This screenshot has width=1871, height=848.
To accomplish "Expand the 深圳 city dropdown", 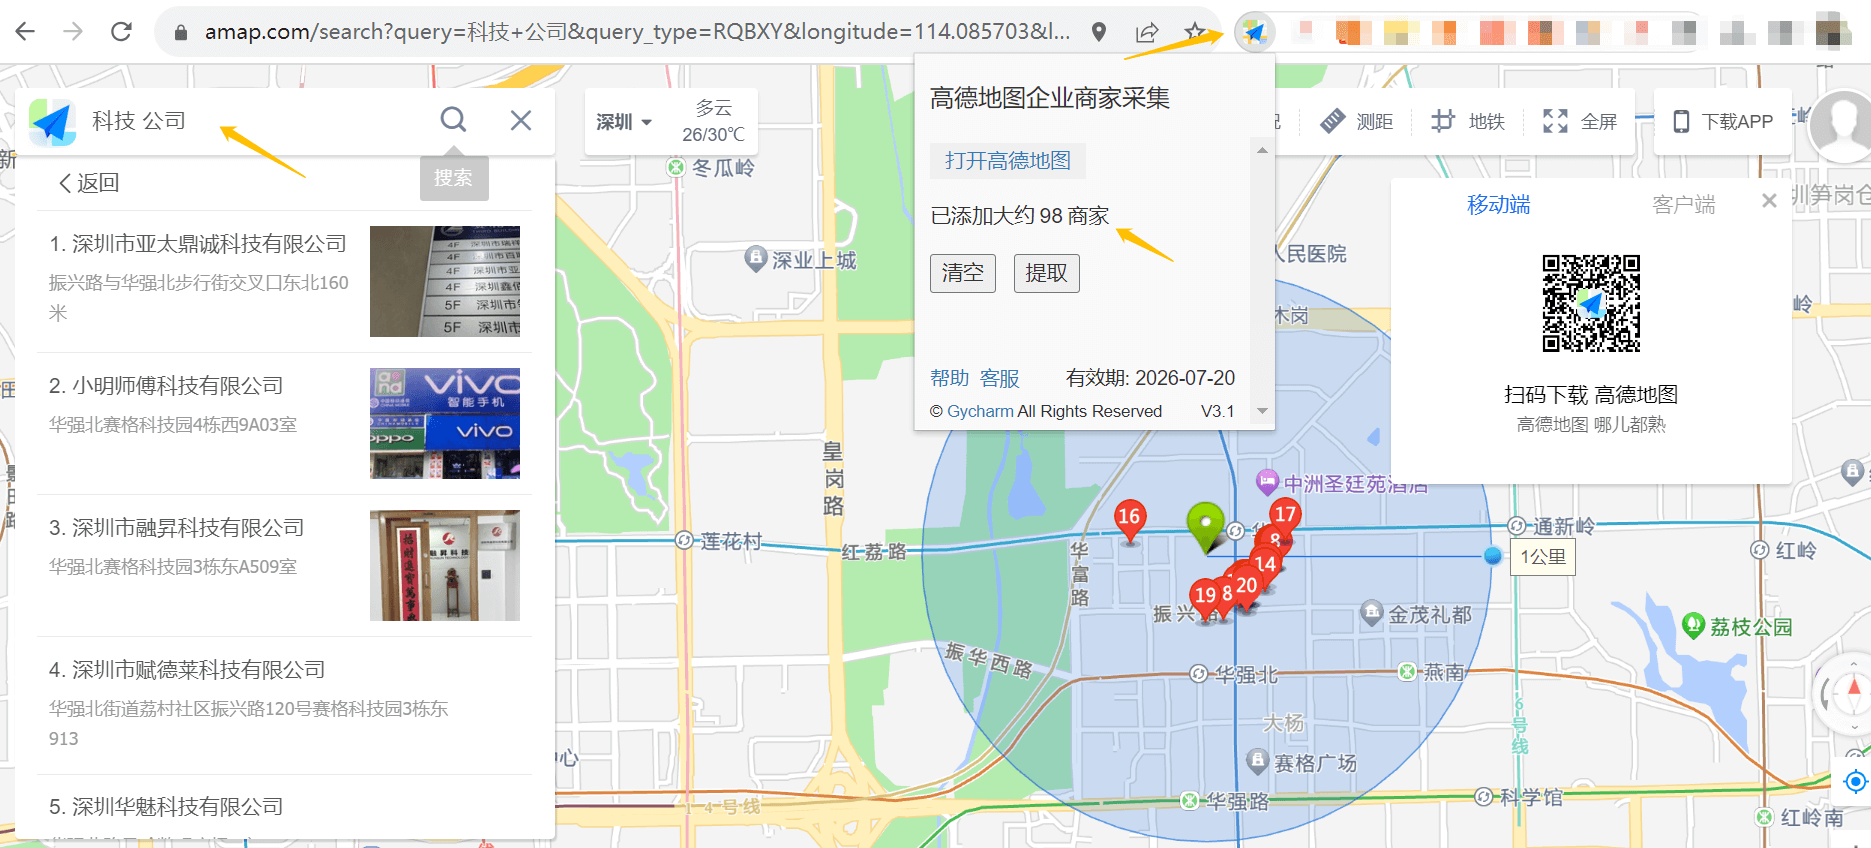I will (623, 122).
